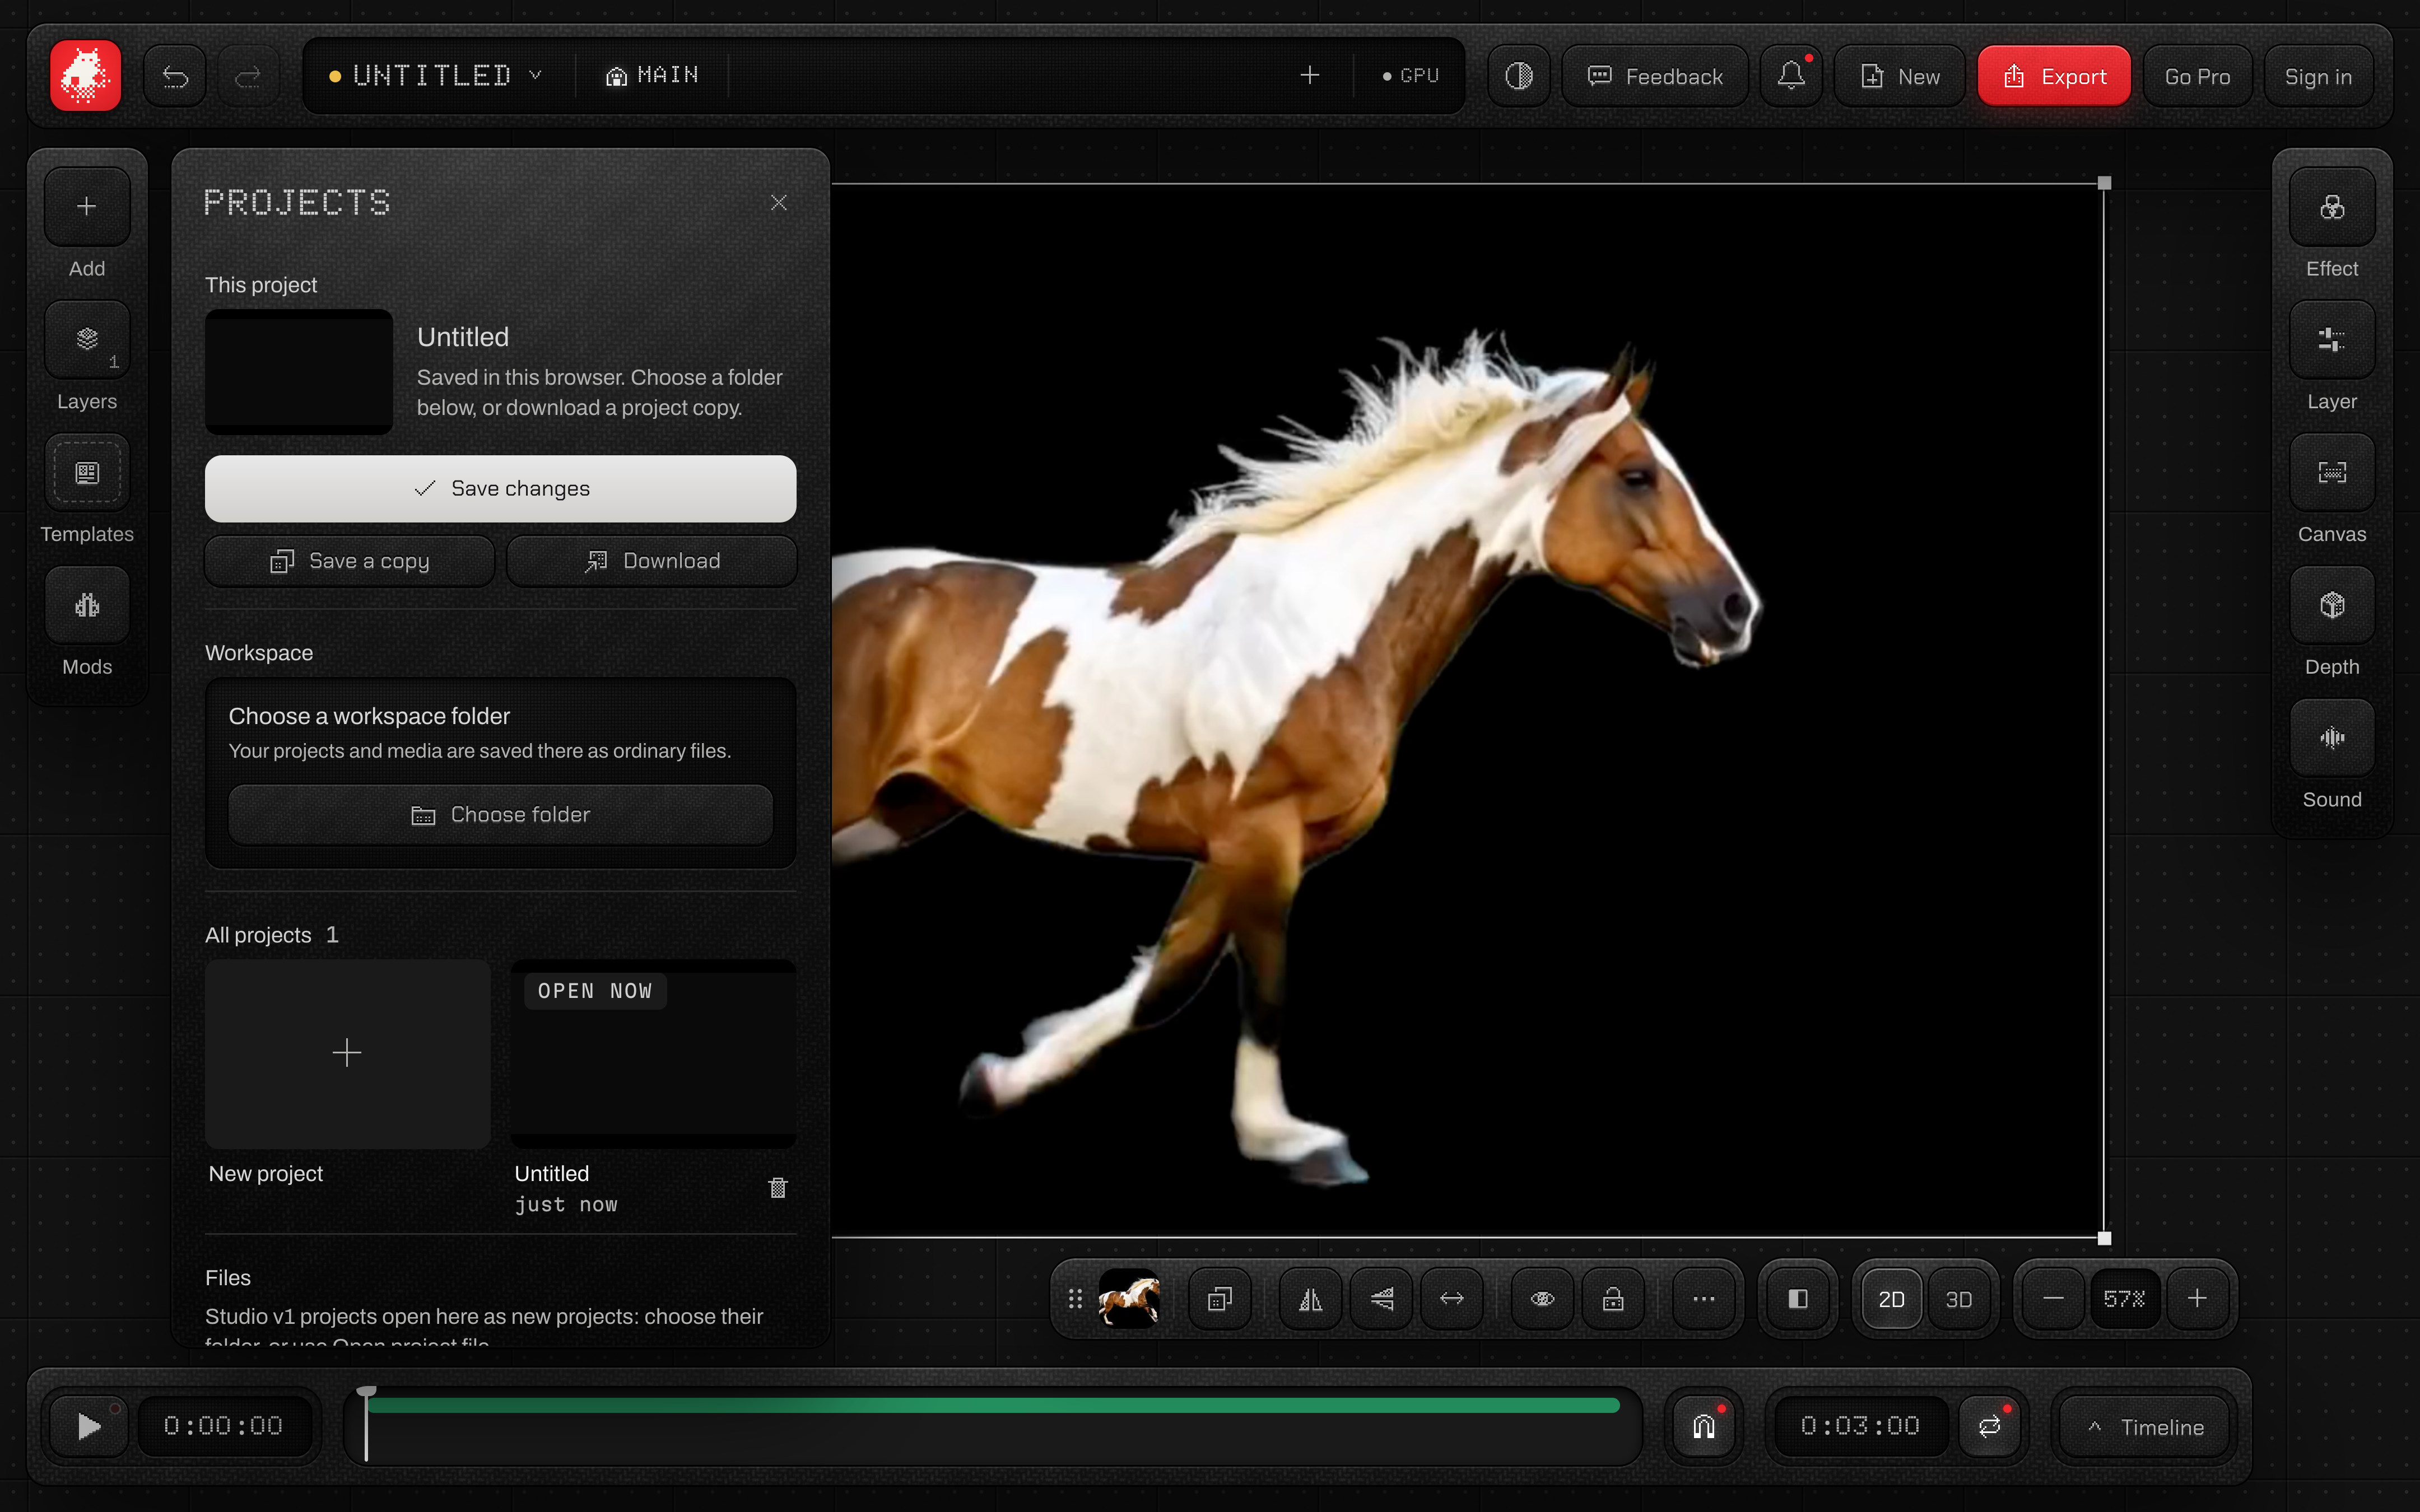Screen dimensions: 2420x1512
Task: Click Save changes button
Action: pos(500,489)
